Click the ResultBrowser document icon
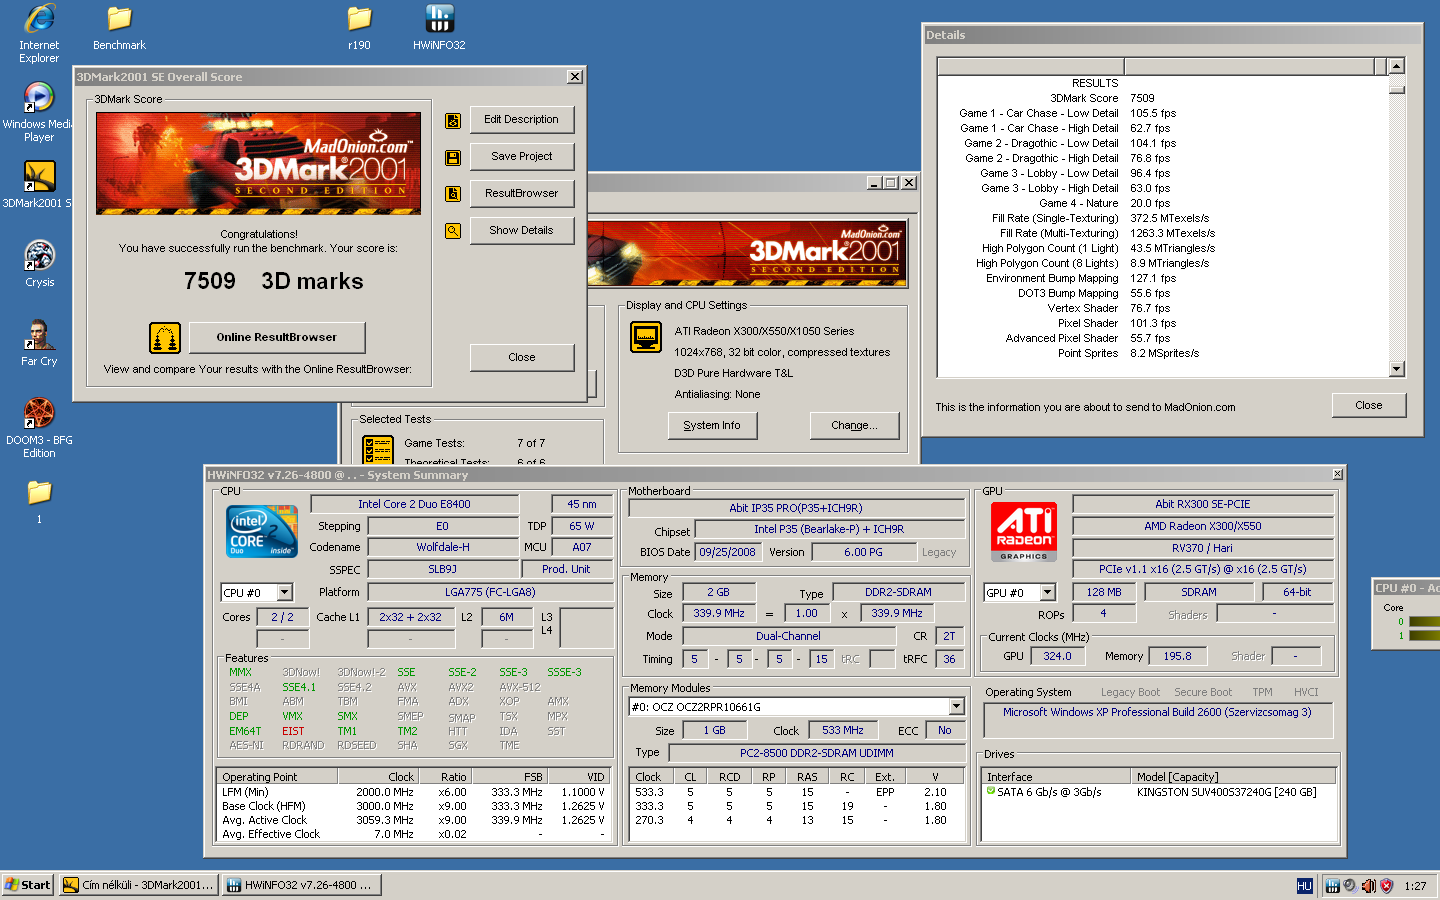This screenshot has height=900, width=1440. (x=453, y=194)
